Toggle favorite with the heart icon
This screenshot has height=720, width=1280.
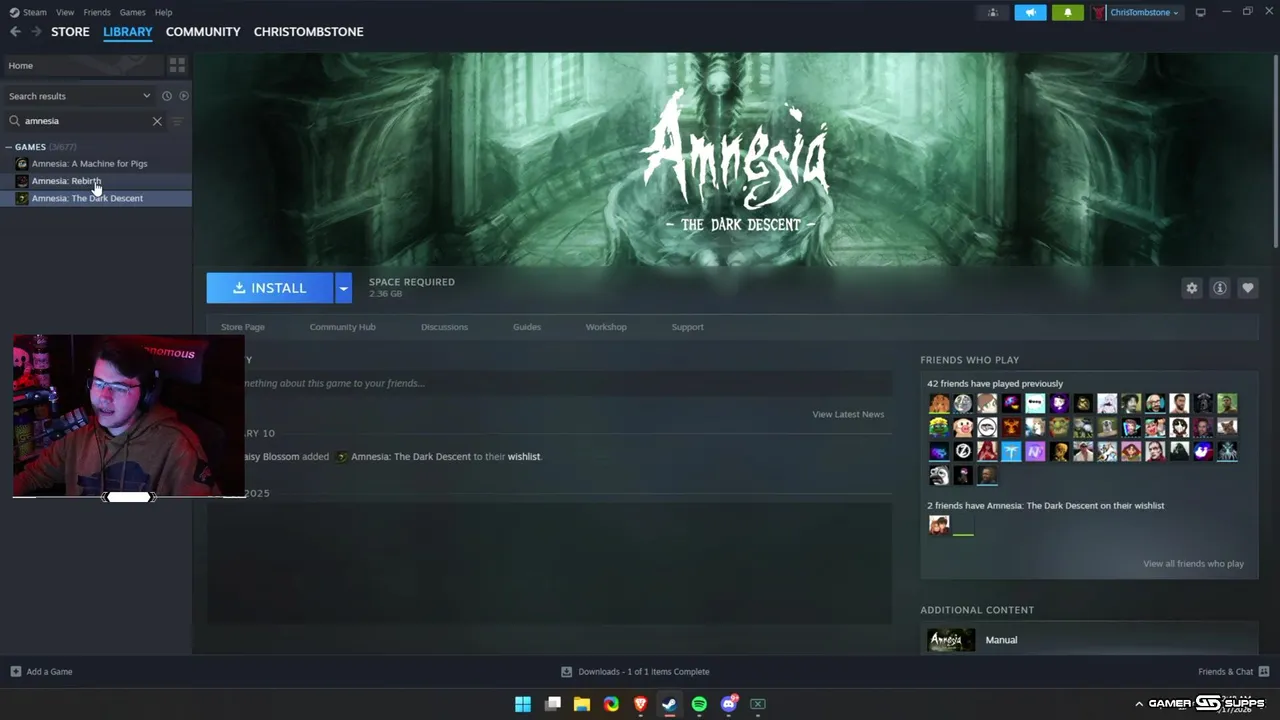click(1248, 288)
